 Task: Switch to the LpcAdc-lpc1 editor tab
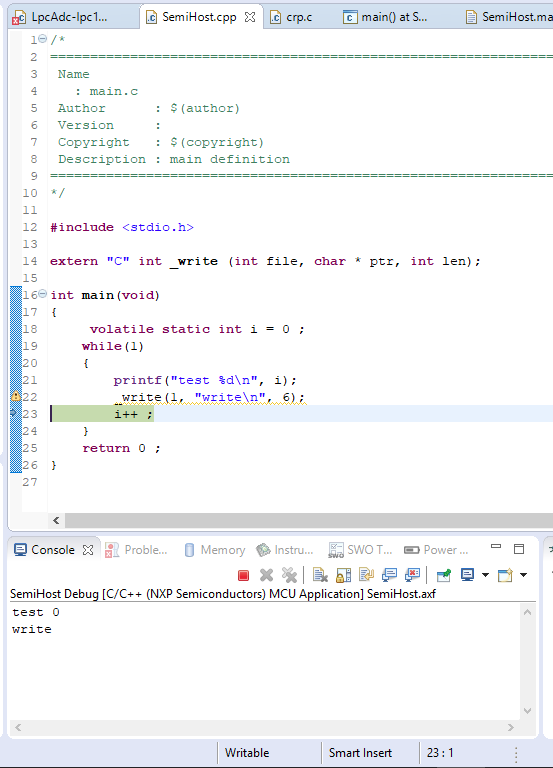pyautogui.click(x=60, y=17)
